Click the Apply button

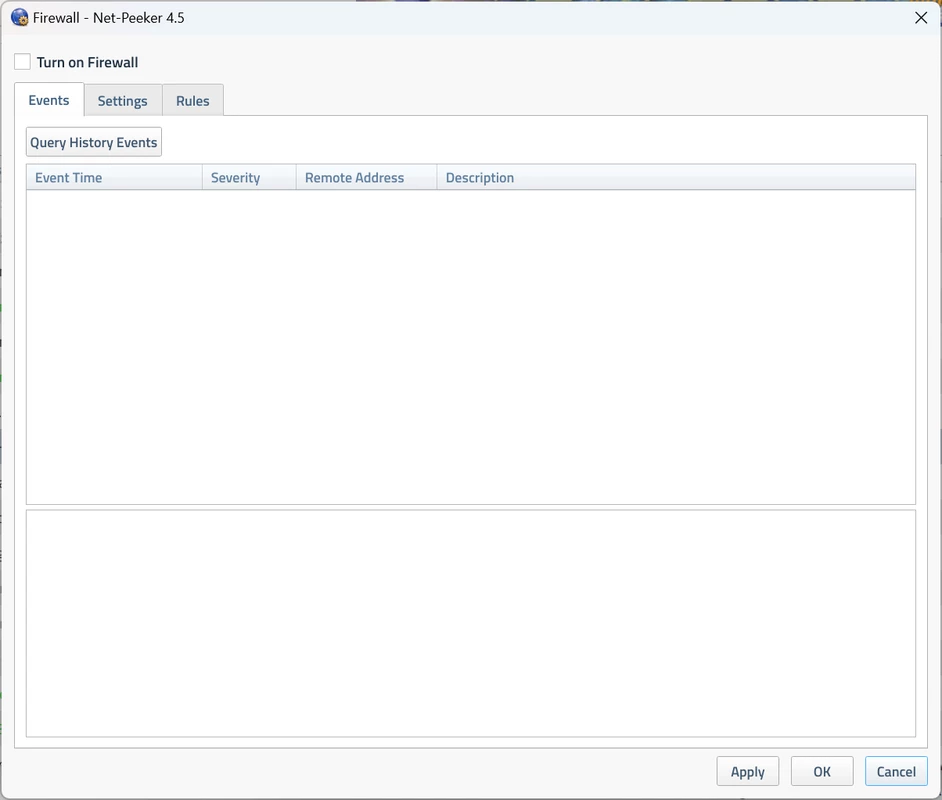pyautogui.click(x=747, y=771)
